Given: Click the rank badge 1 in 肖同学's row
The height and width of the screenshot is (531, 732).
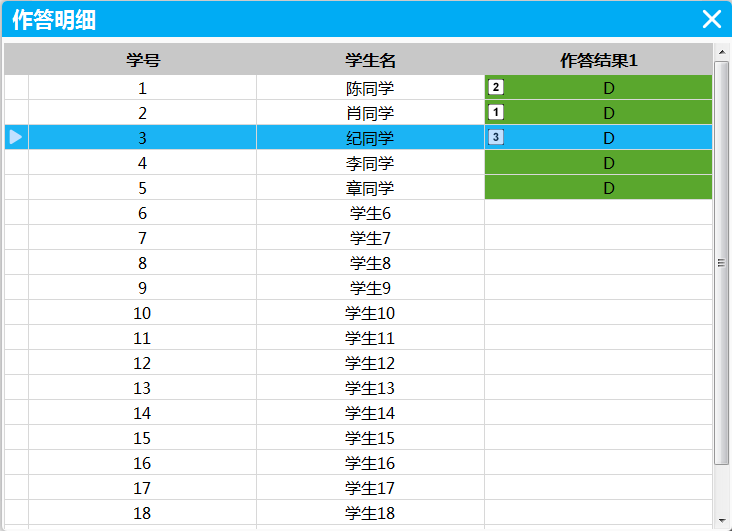Looking at the screenshot, I should coord(496,112).
